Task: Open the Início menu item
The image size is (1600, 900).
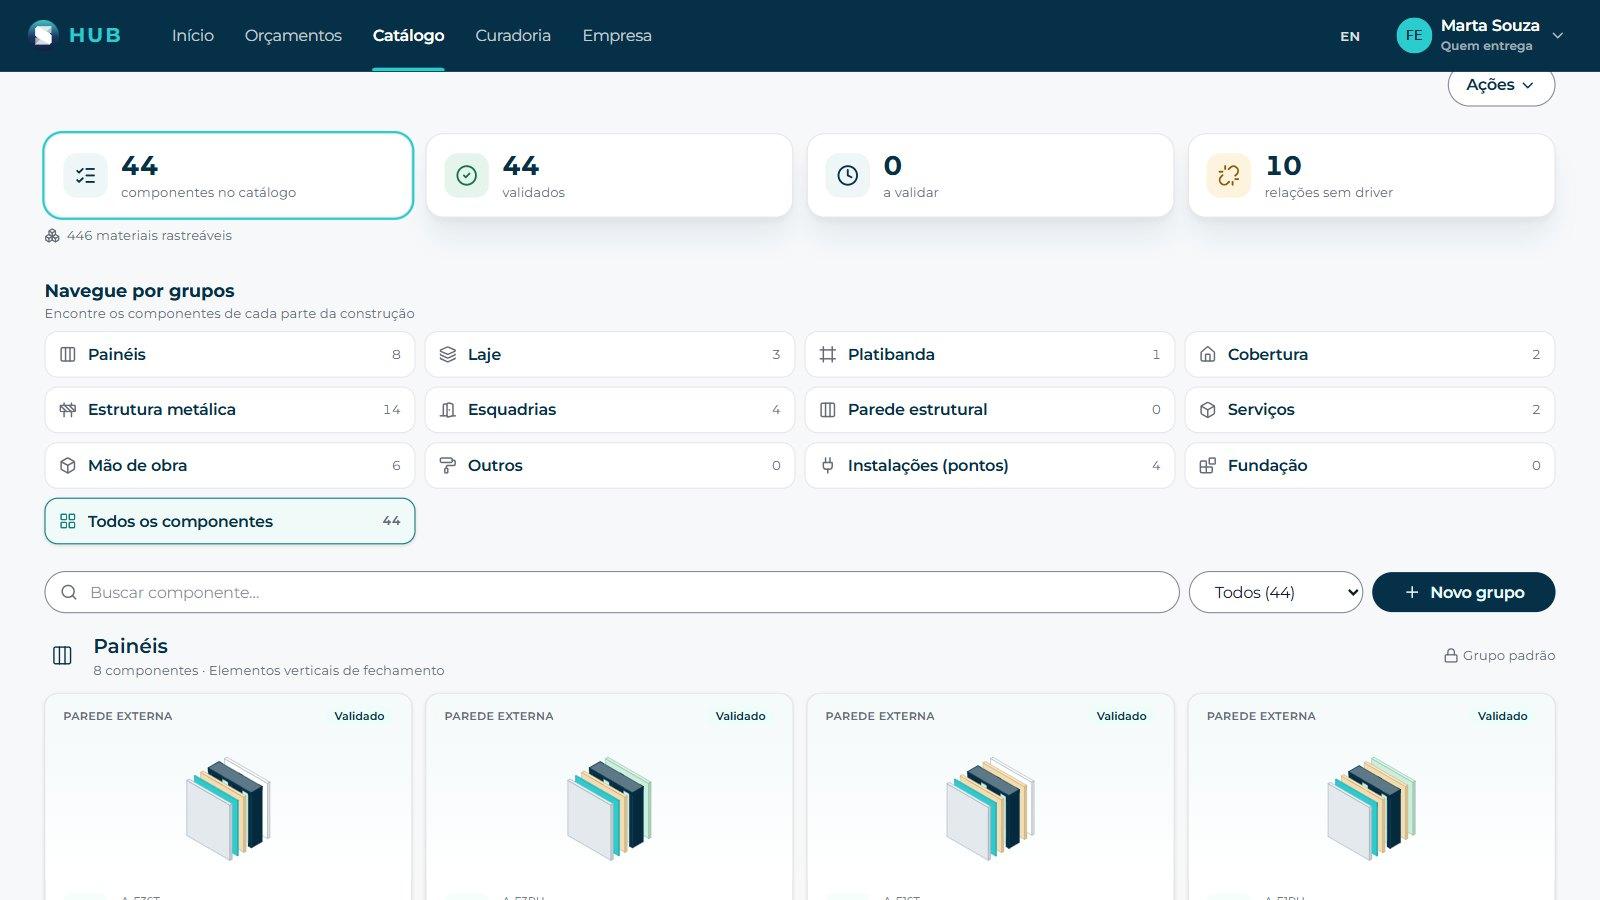Action: pyautogui.click(x=193, y=35)
